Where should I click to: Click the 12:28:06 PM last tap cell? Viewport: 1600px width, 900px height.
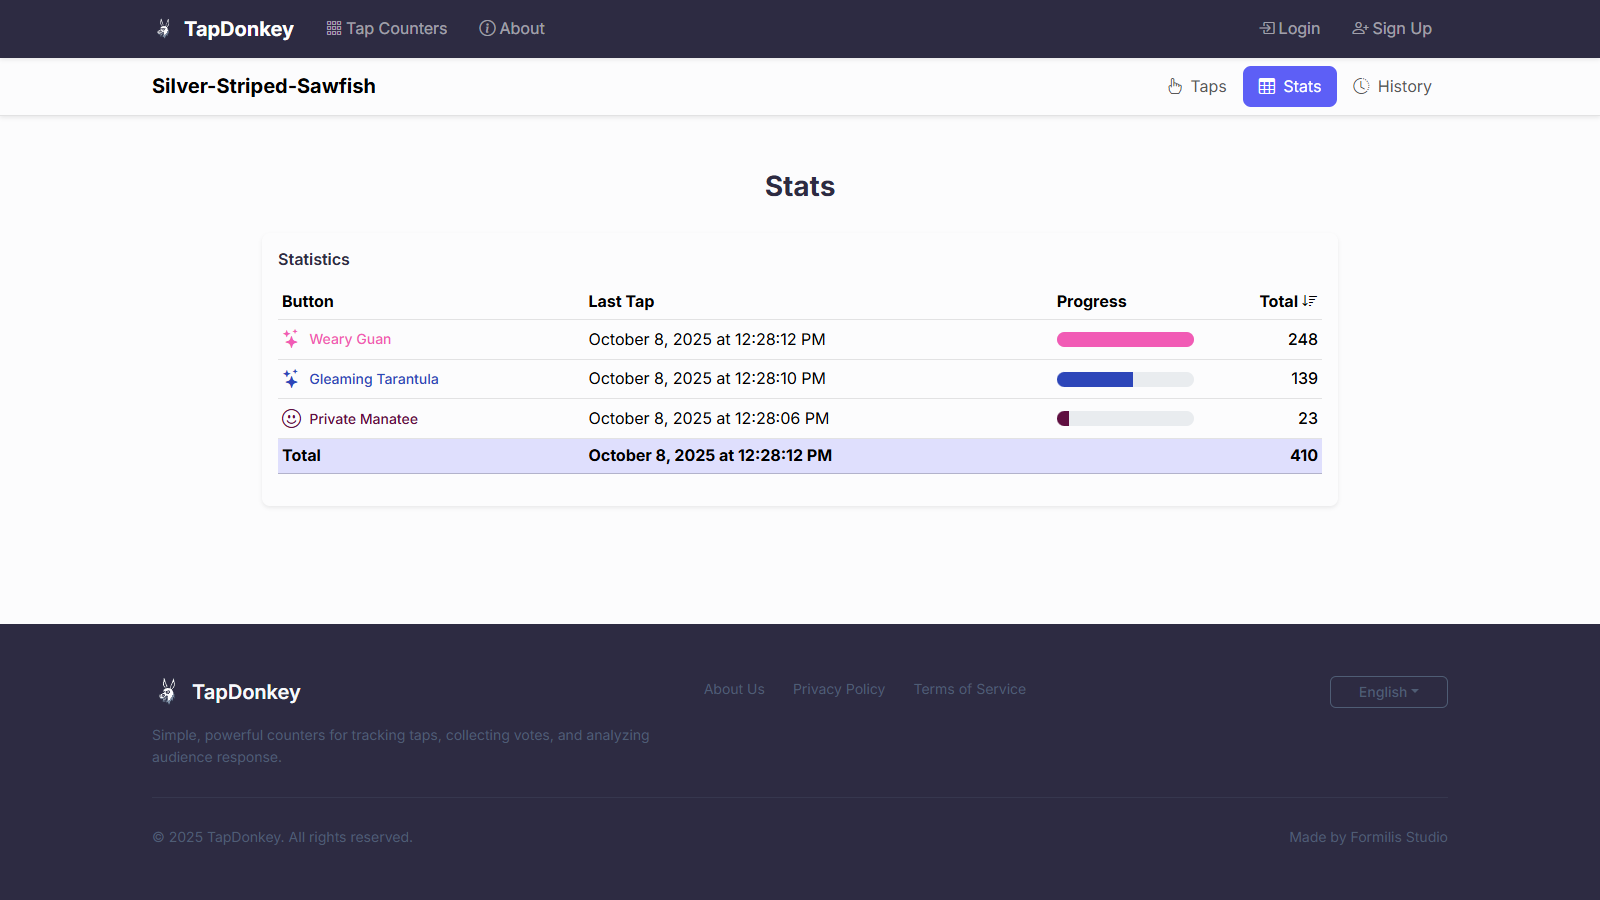point(709,418)
